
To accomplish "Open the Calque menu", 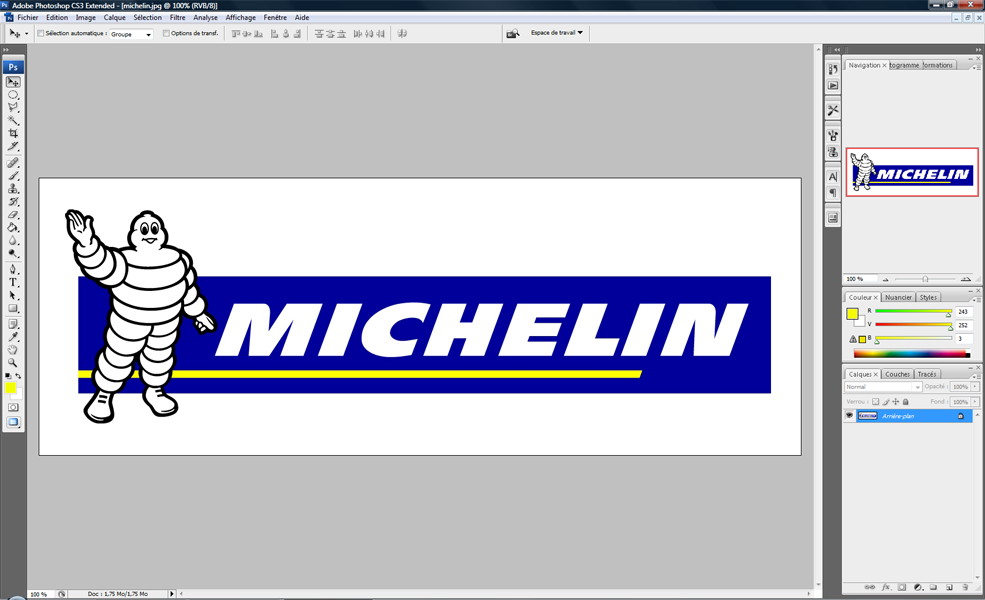I will click(114, 18).
